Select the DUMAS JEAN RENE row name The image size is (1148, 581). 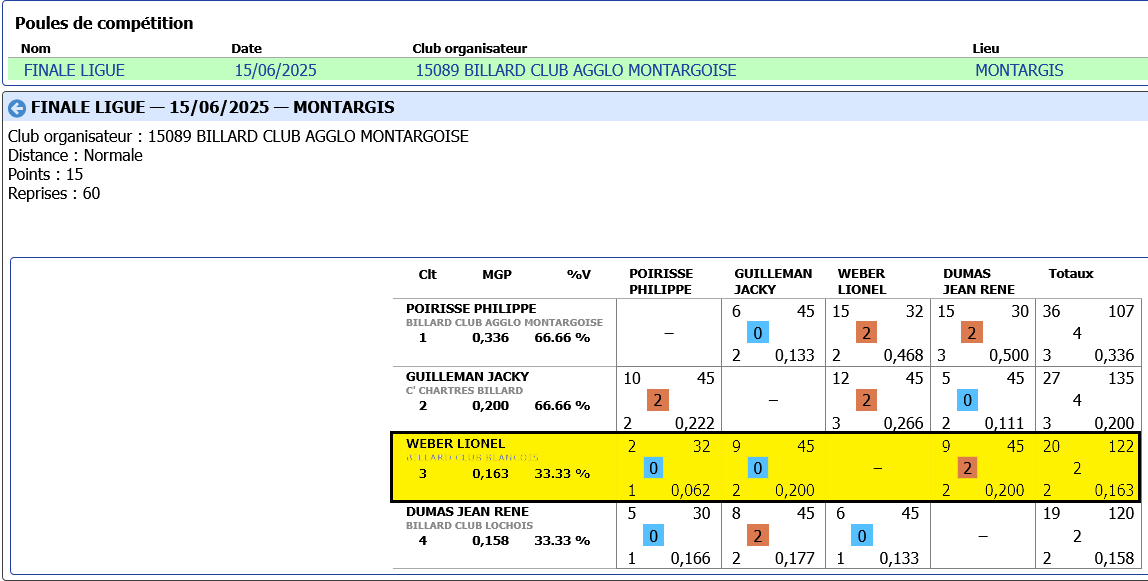[467, 511]
